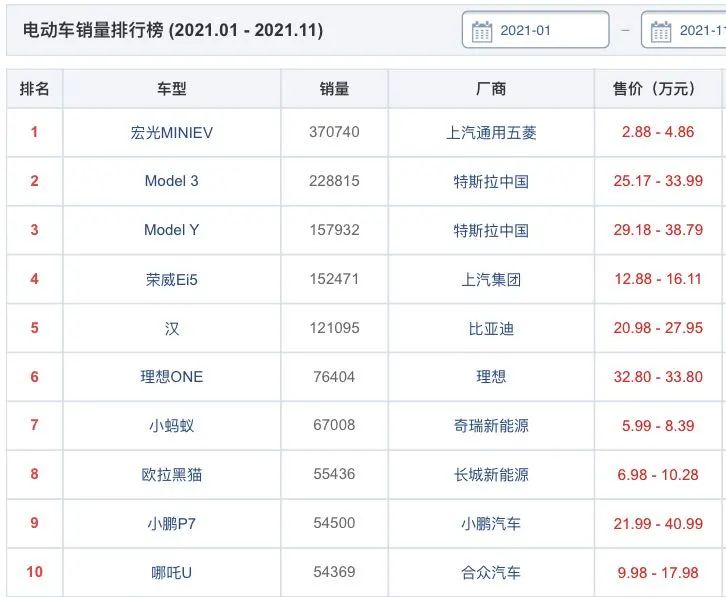726x597 pixels.
Task: Select sales figure 121095
Action: [334, 328]
